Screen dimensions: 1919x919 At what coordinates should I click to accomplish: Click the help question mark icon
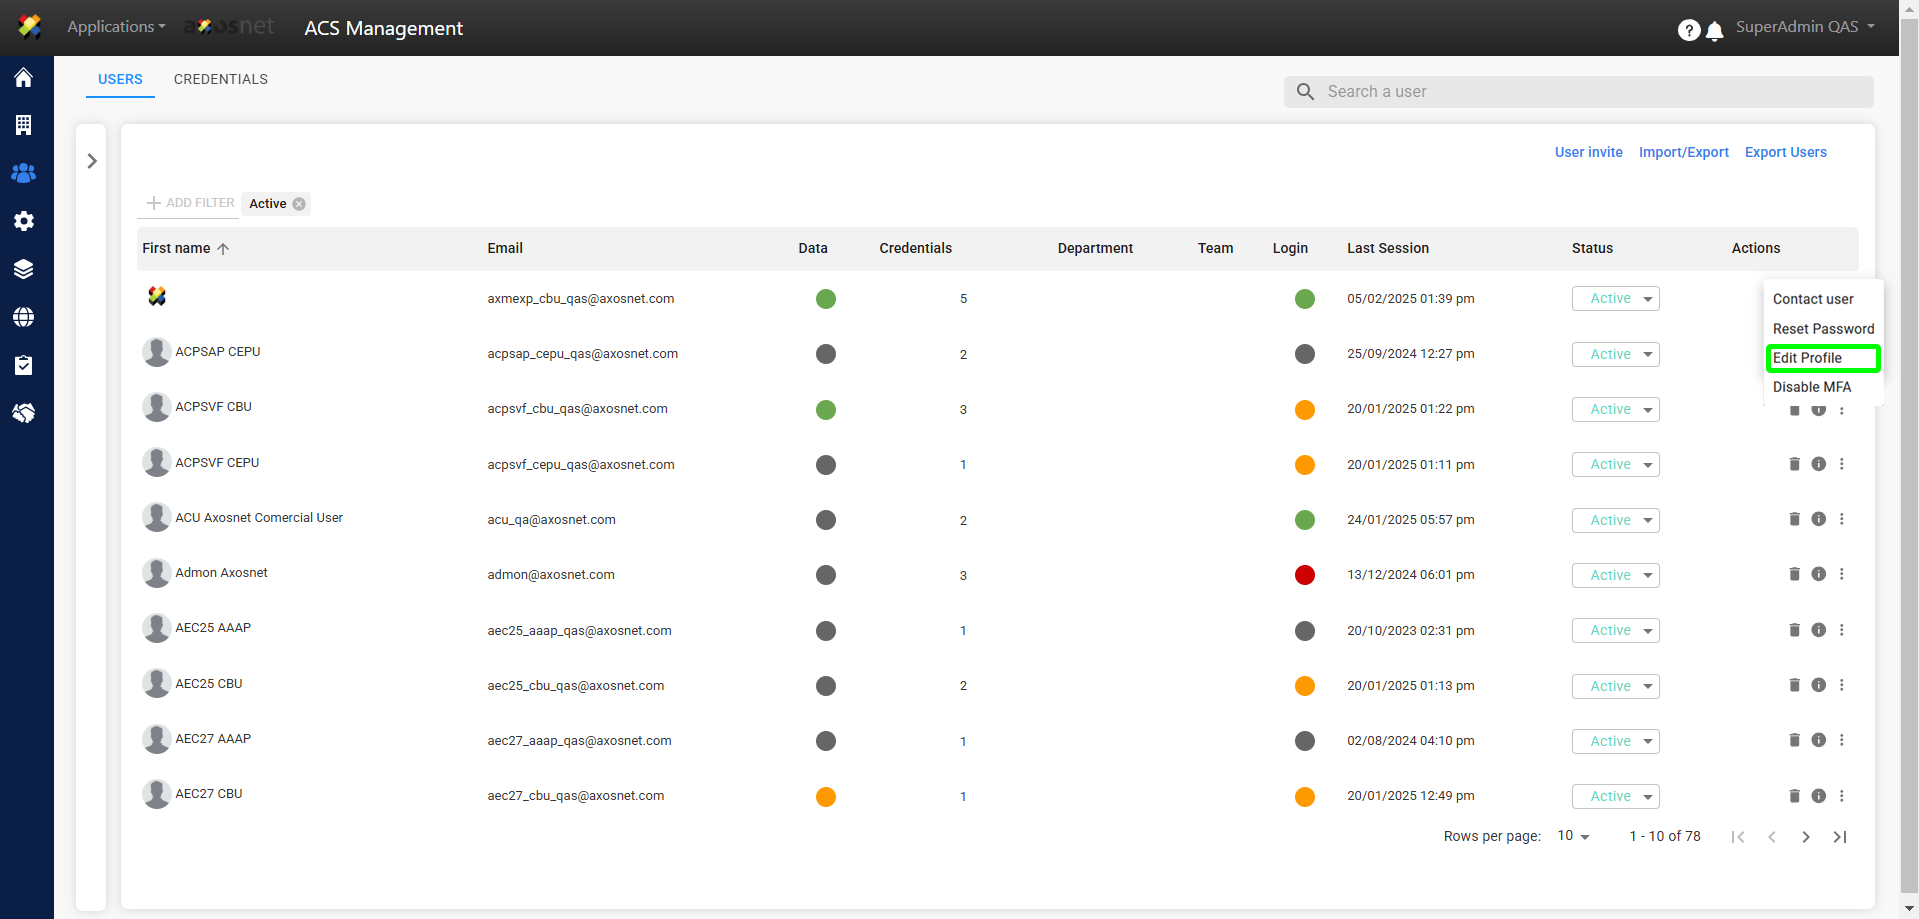tap(1688, 31)
